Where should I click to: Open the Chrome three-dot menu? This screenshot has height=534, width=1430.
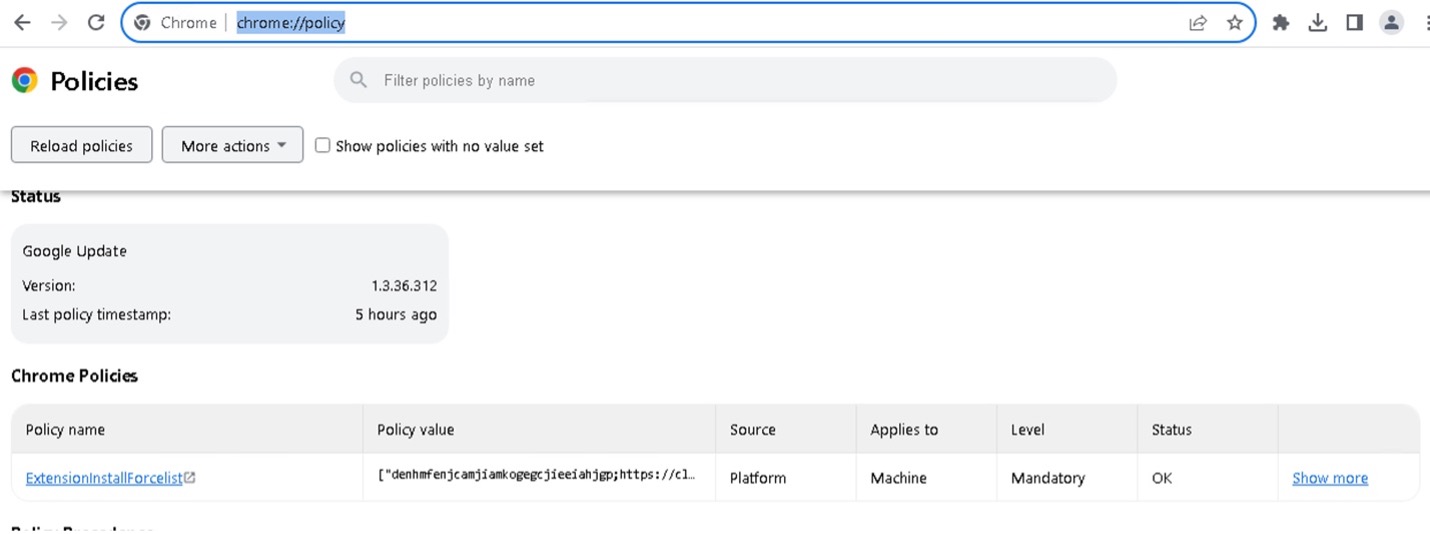[1426, 22]
